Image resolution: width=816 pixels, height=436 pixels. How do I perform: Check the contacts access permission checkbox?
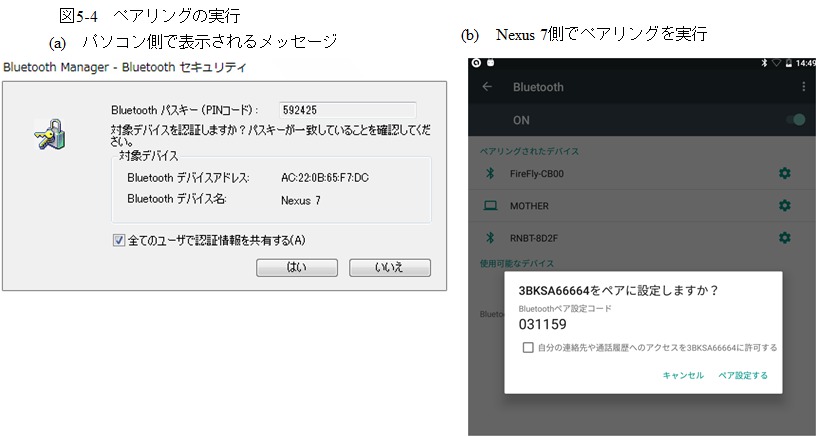point(528,347)
